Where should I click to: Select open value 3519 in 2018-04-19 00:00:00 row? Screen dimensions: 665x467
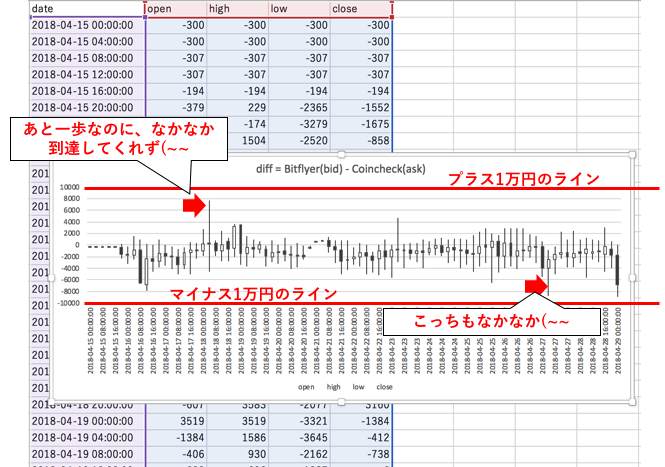click(176, 422)
